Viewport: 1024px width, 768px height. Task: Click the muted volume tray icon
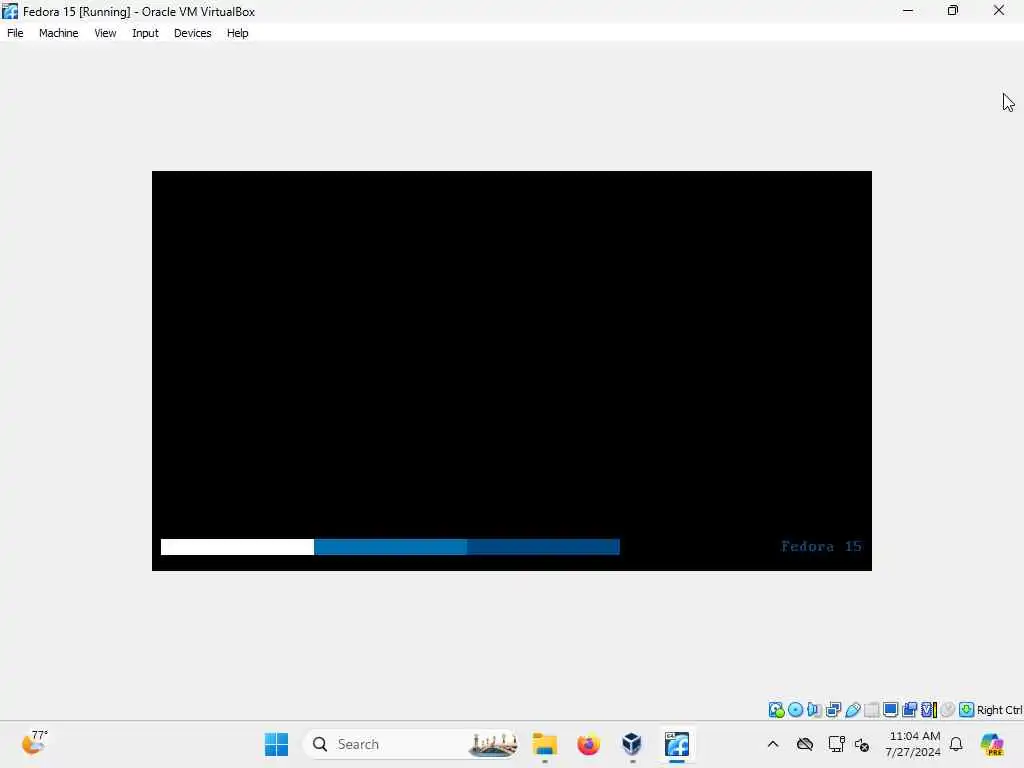862,744
